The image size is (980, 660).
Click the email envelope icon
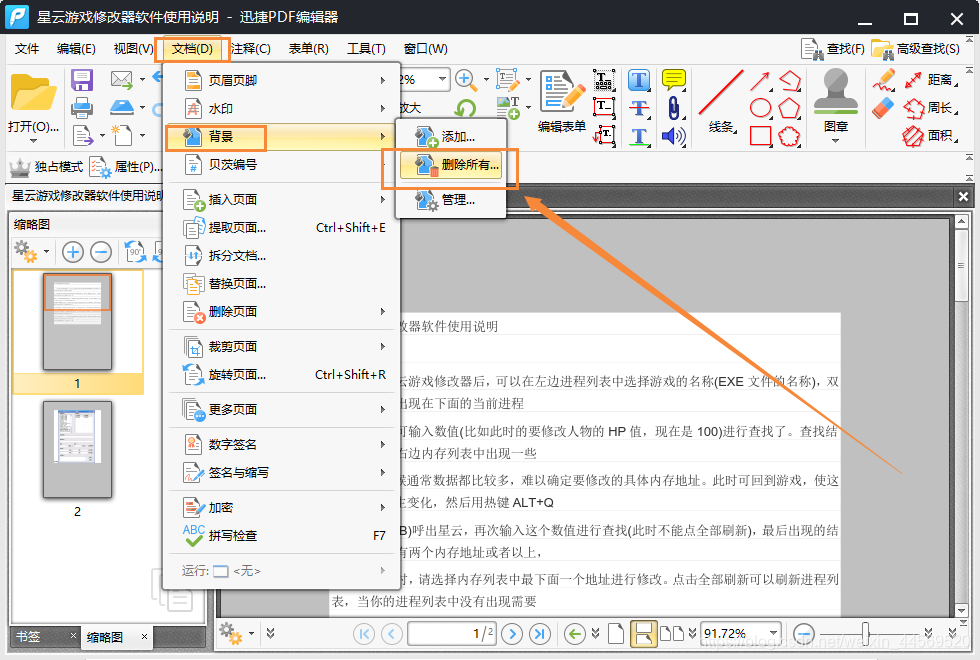tap(121, 79)
